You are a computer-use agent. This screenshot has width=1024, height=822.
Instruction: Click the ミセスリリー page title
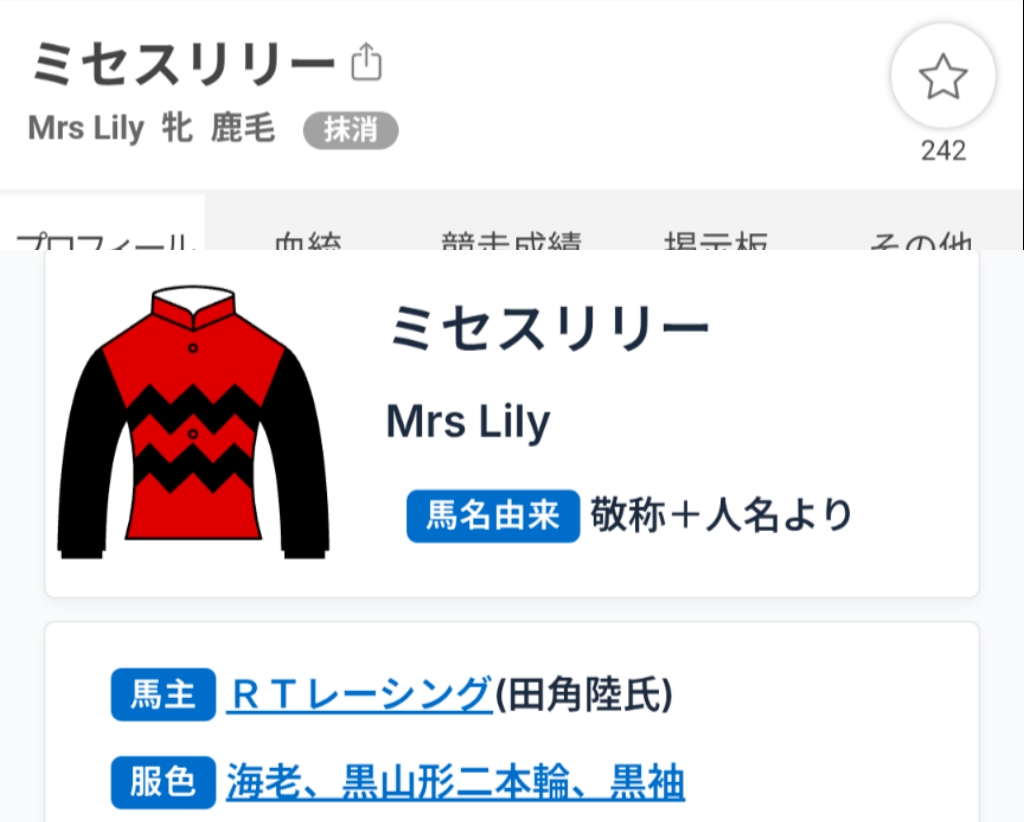click(184, 63)
